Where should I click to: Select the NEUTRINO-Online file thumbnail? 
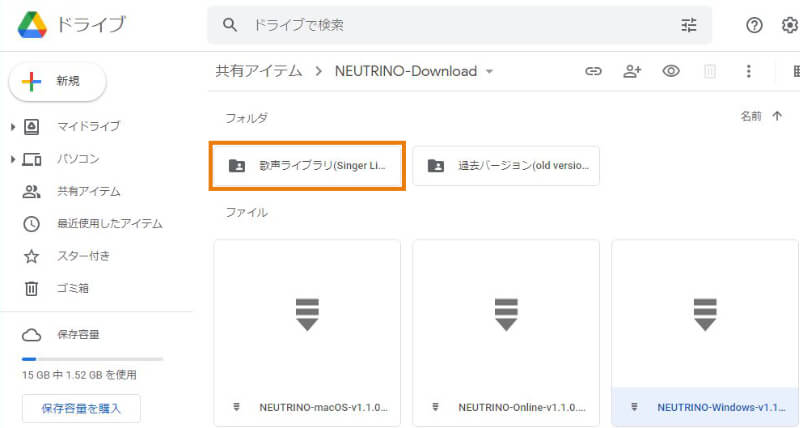point(506,315)
